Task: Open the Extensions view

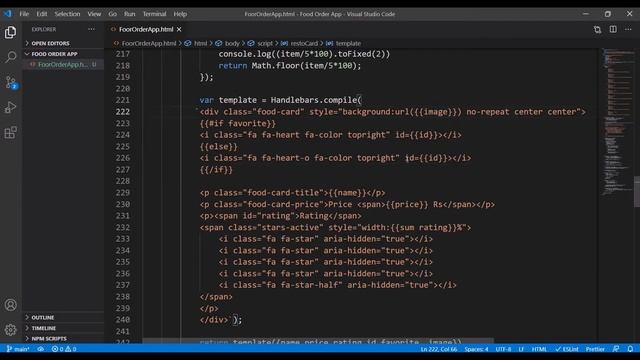Action: click(11, 133)
